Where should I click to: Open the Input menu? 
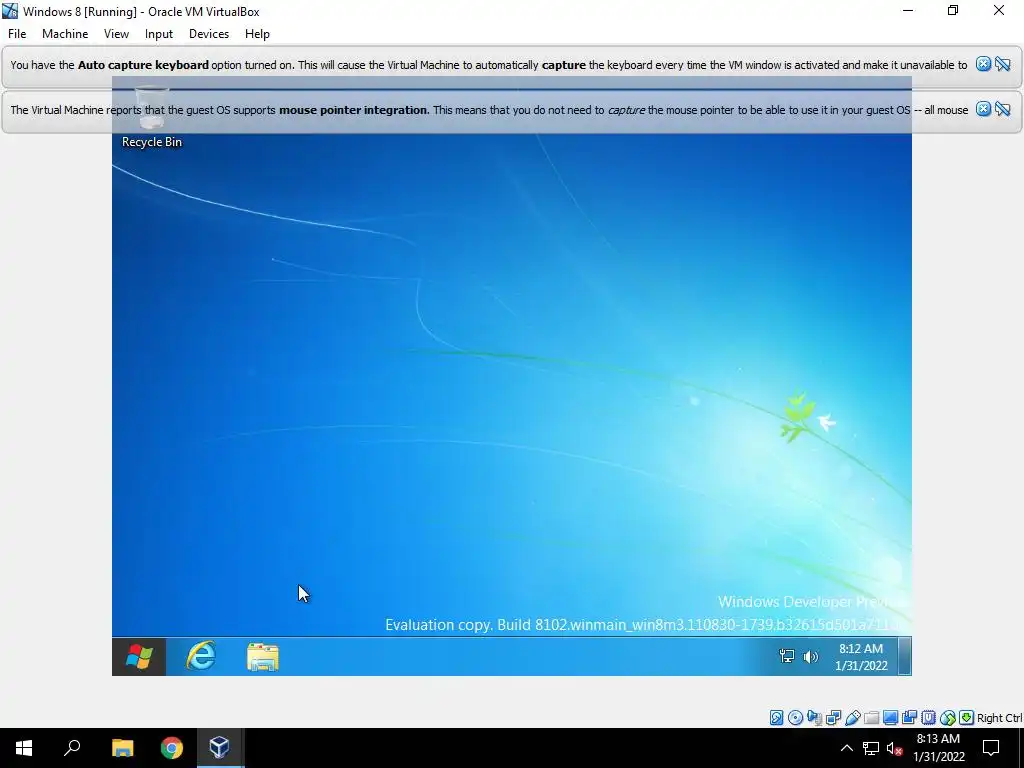pyautogui.click(x=159, y=34)
